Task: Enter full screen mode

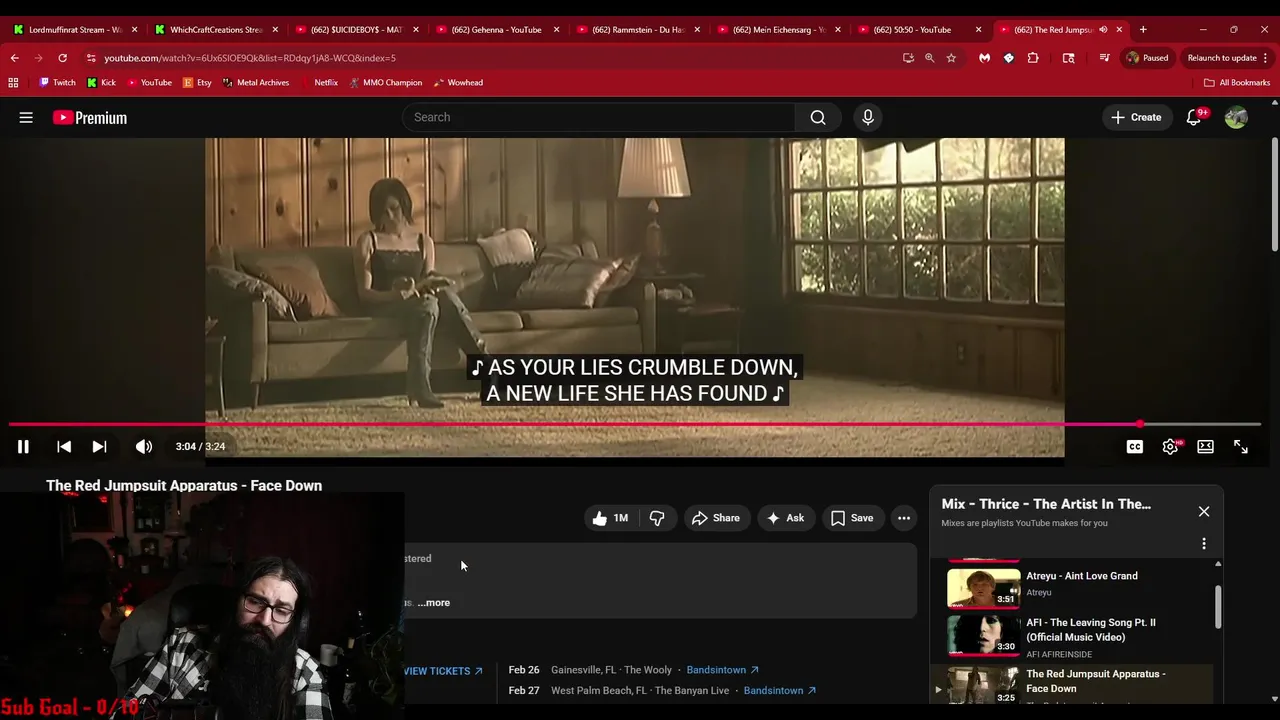Action: click(x=1241, y=447)
